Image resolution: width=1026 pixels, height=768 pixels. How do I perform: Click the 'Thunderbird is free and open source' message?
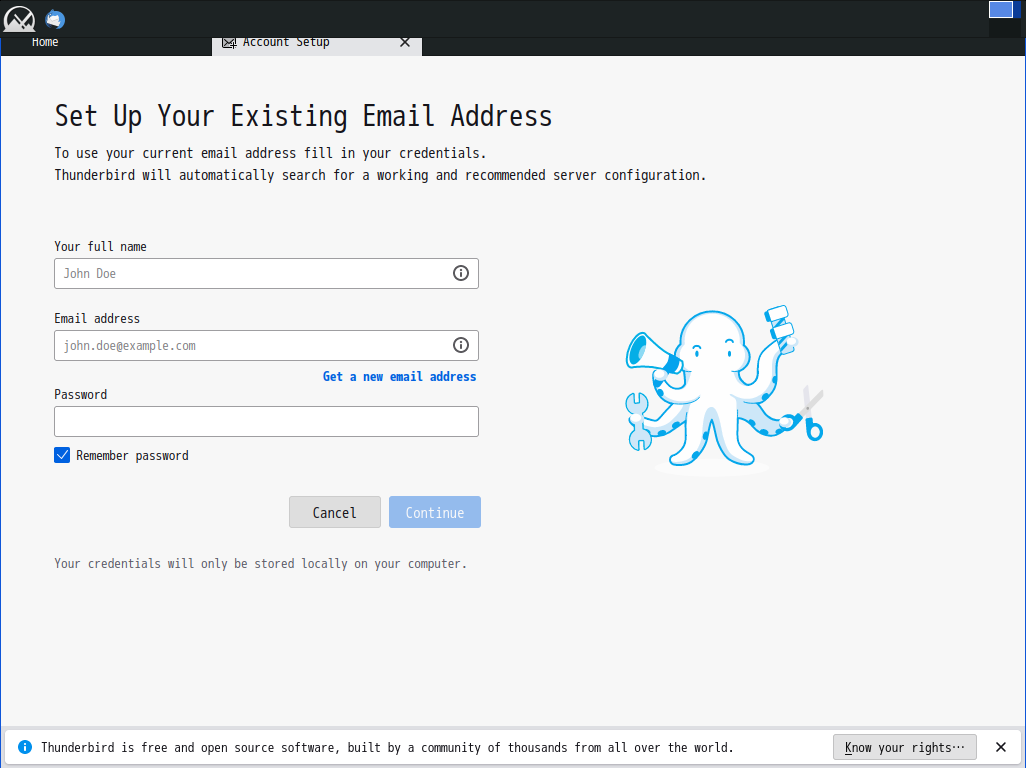[x=387, y=747]
